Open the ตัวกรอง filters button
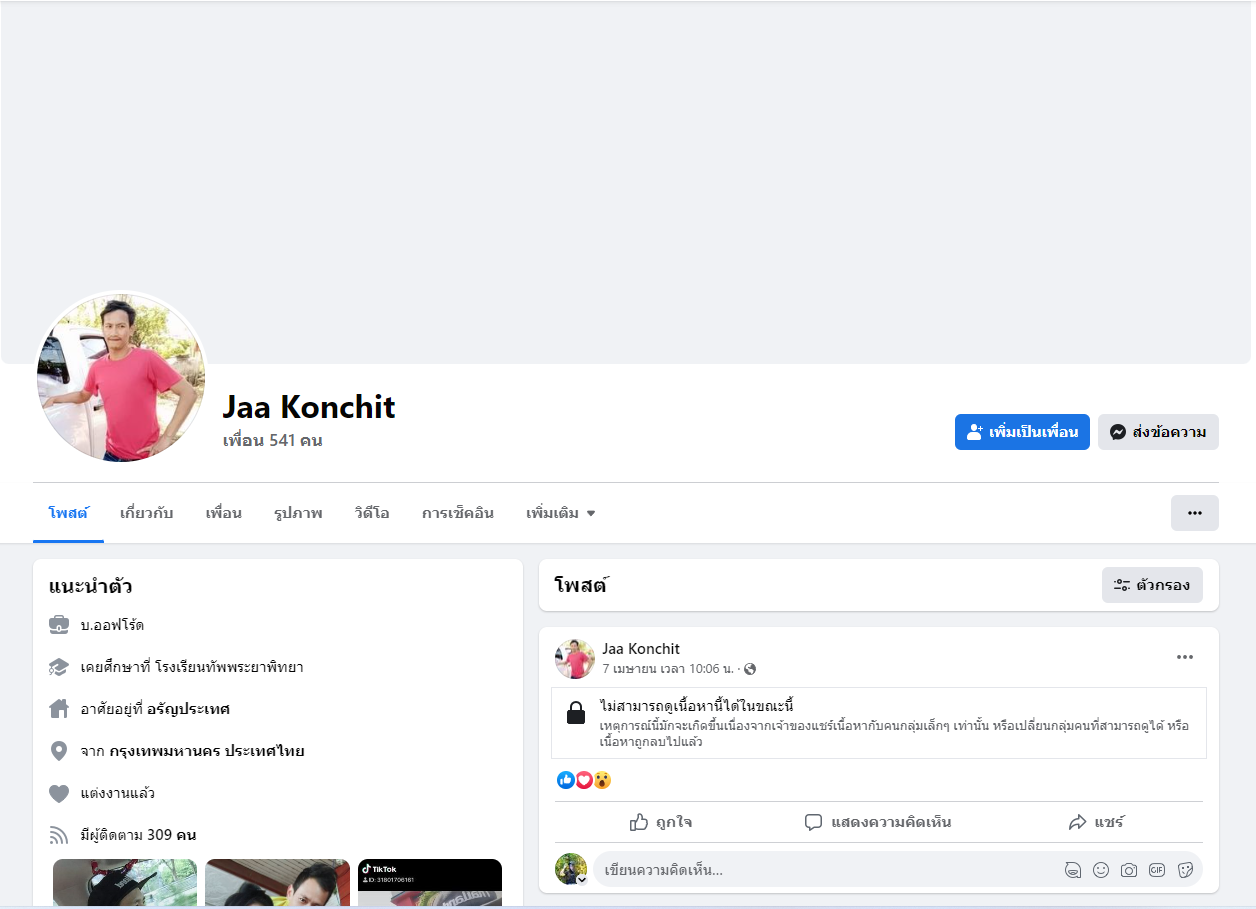 [x=1152, y=585]
